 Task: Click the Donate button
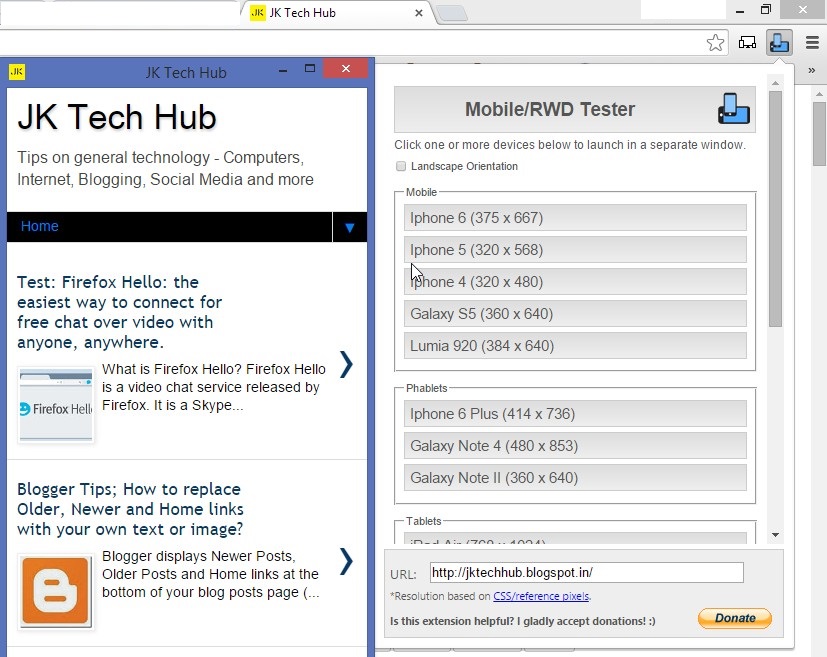[735, 618]
